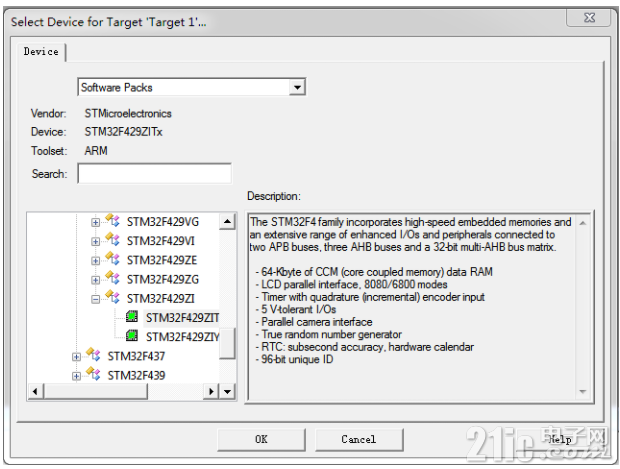Select the STM32F429ZG tree row
Image resolution: width=620 pixels, height=469 pixels.
[163, 280]
